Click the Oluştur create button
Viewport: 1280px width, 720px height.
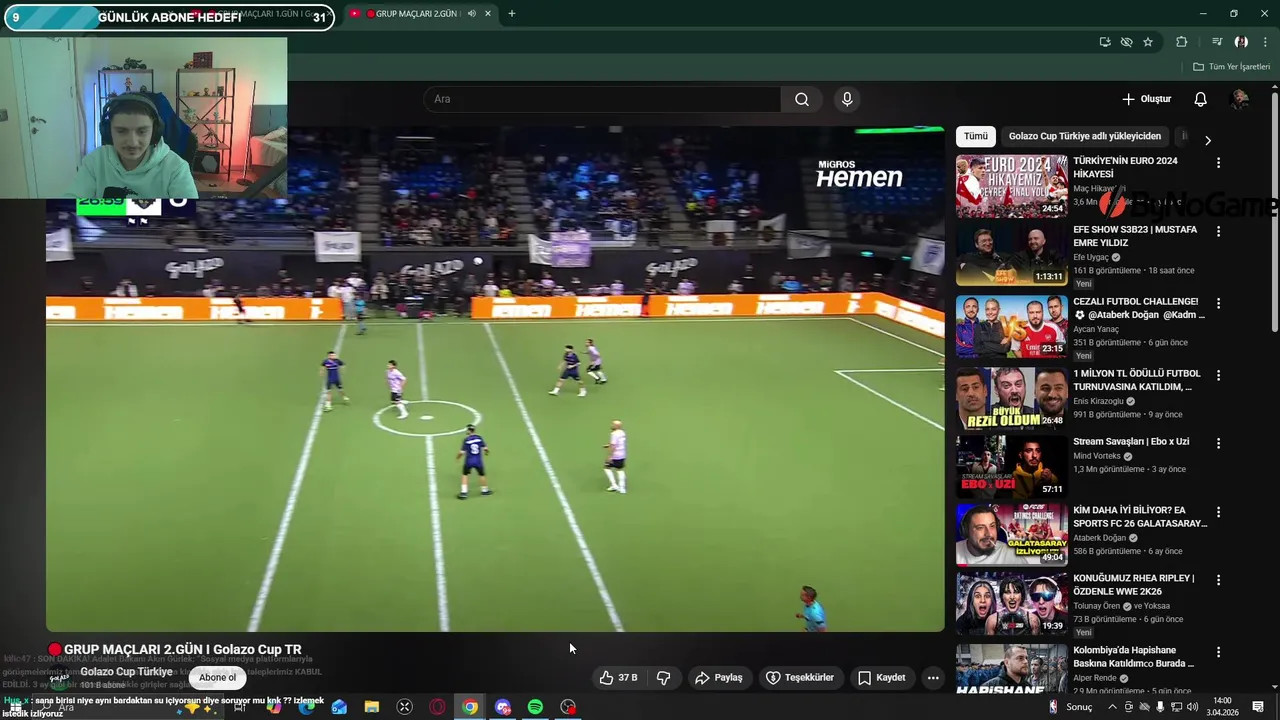point(1146,99)
